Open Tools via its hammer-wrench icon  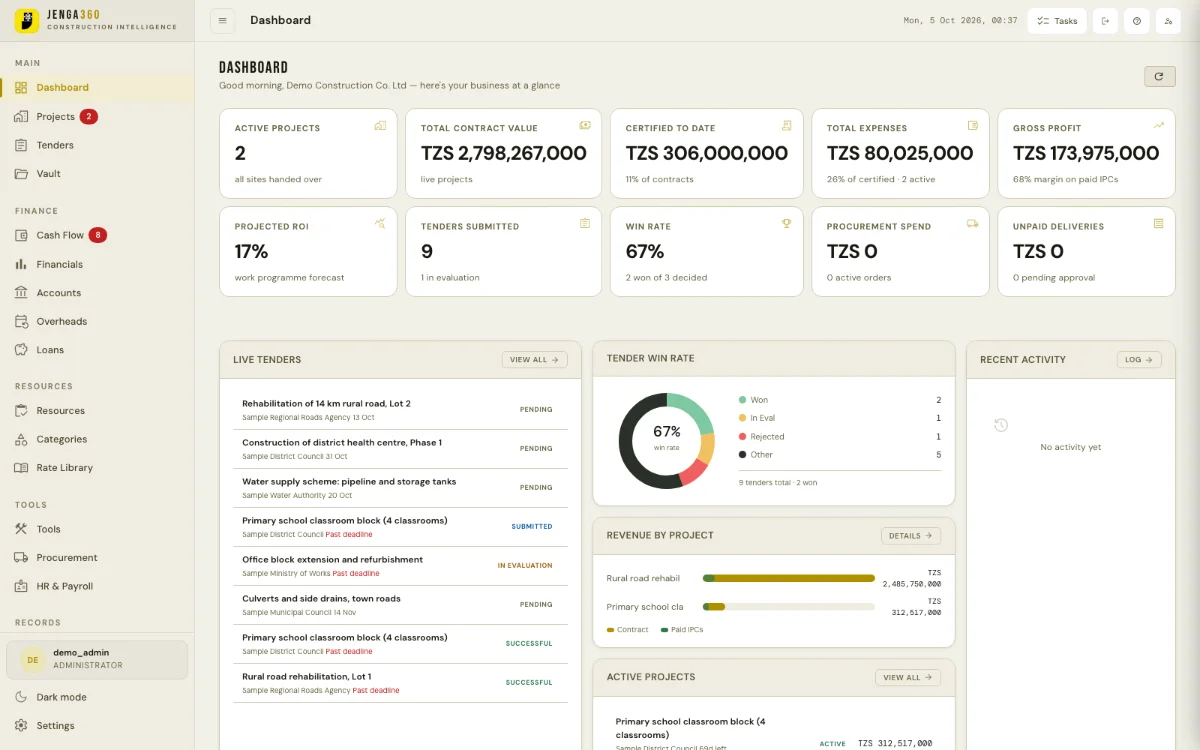tap(21, 529)
